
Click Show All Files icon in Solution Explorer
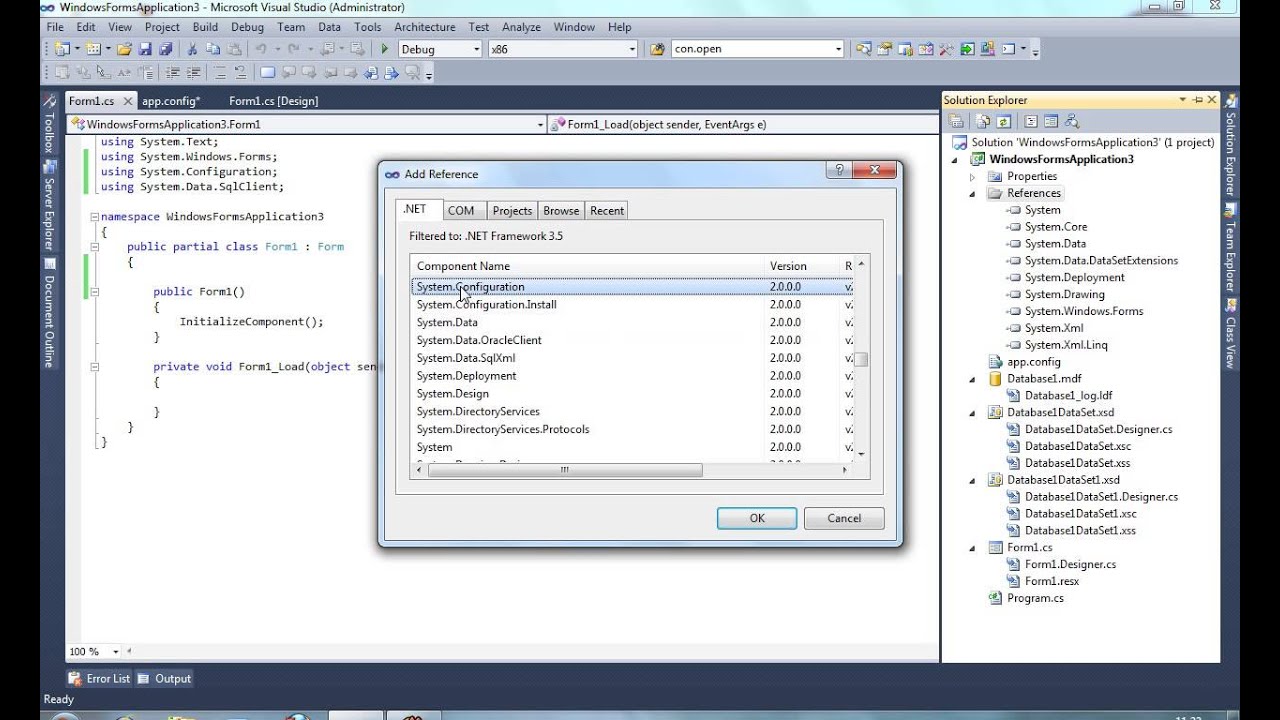[x=983, y=121]
